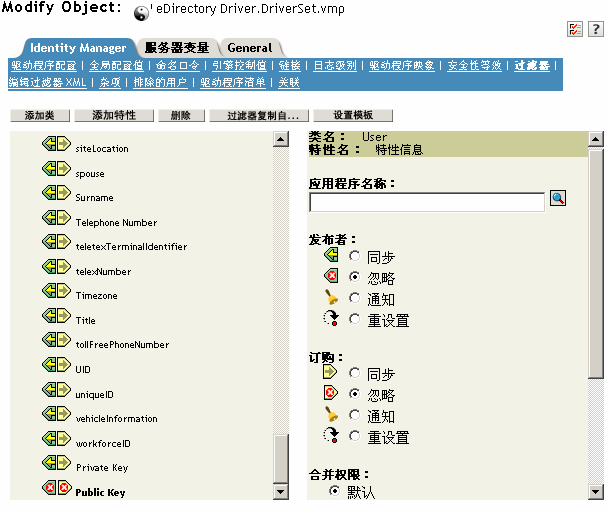Select publisher 忽略 radio button
Viewport: 608px width, 512px height.
tap(354, 277)
